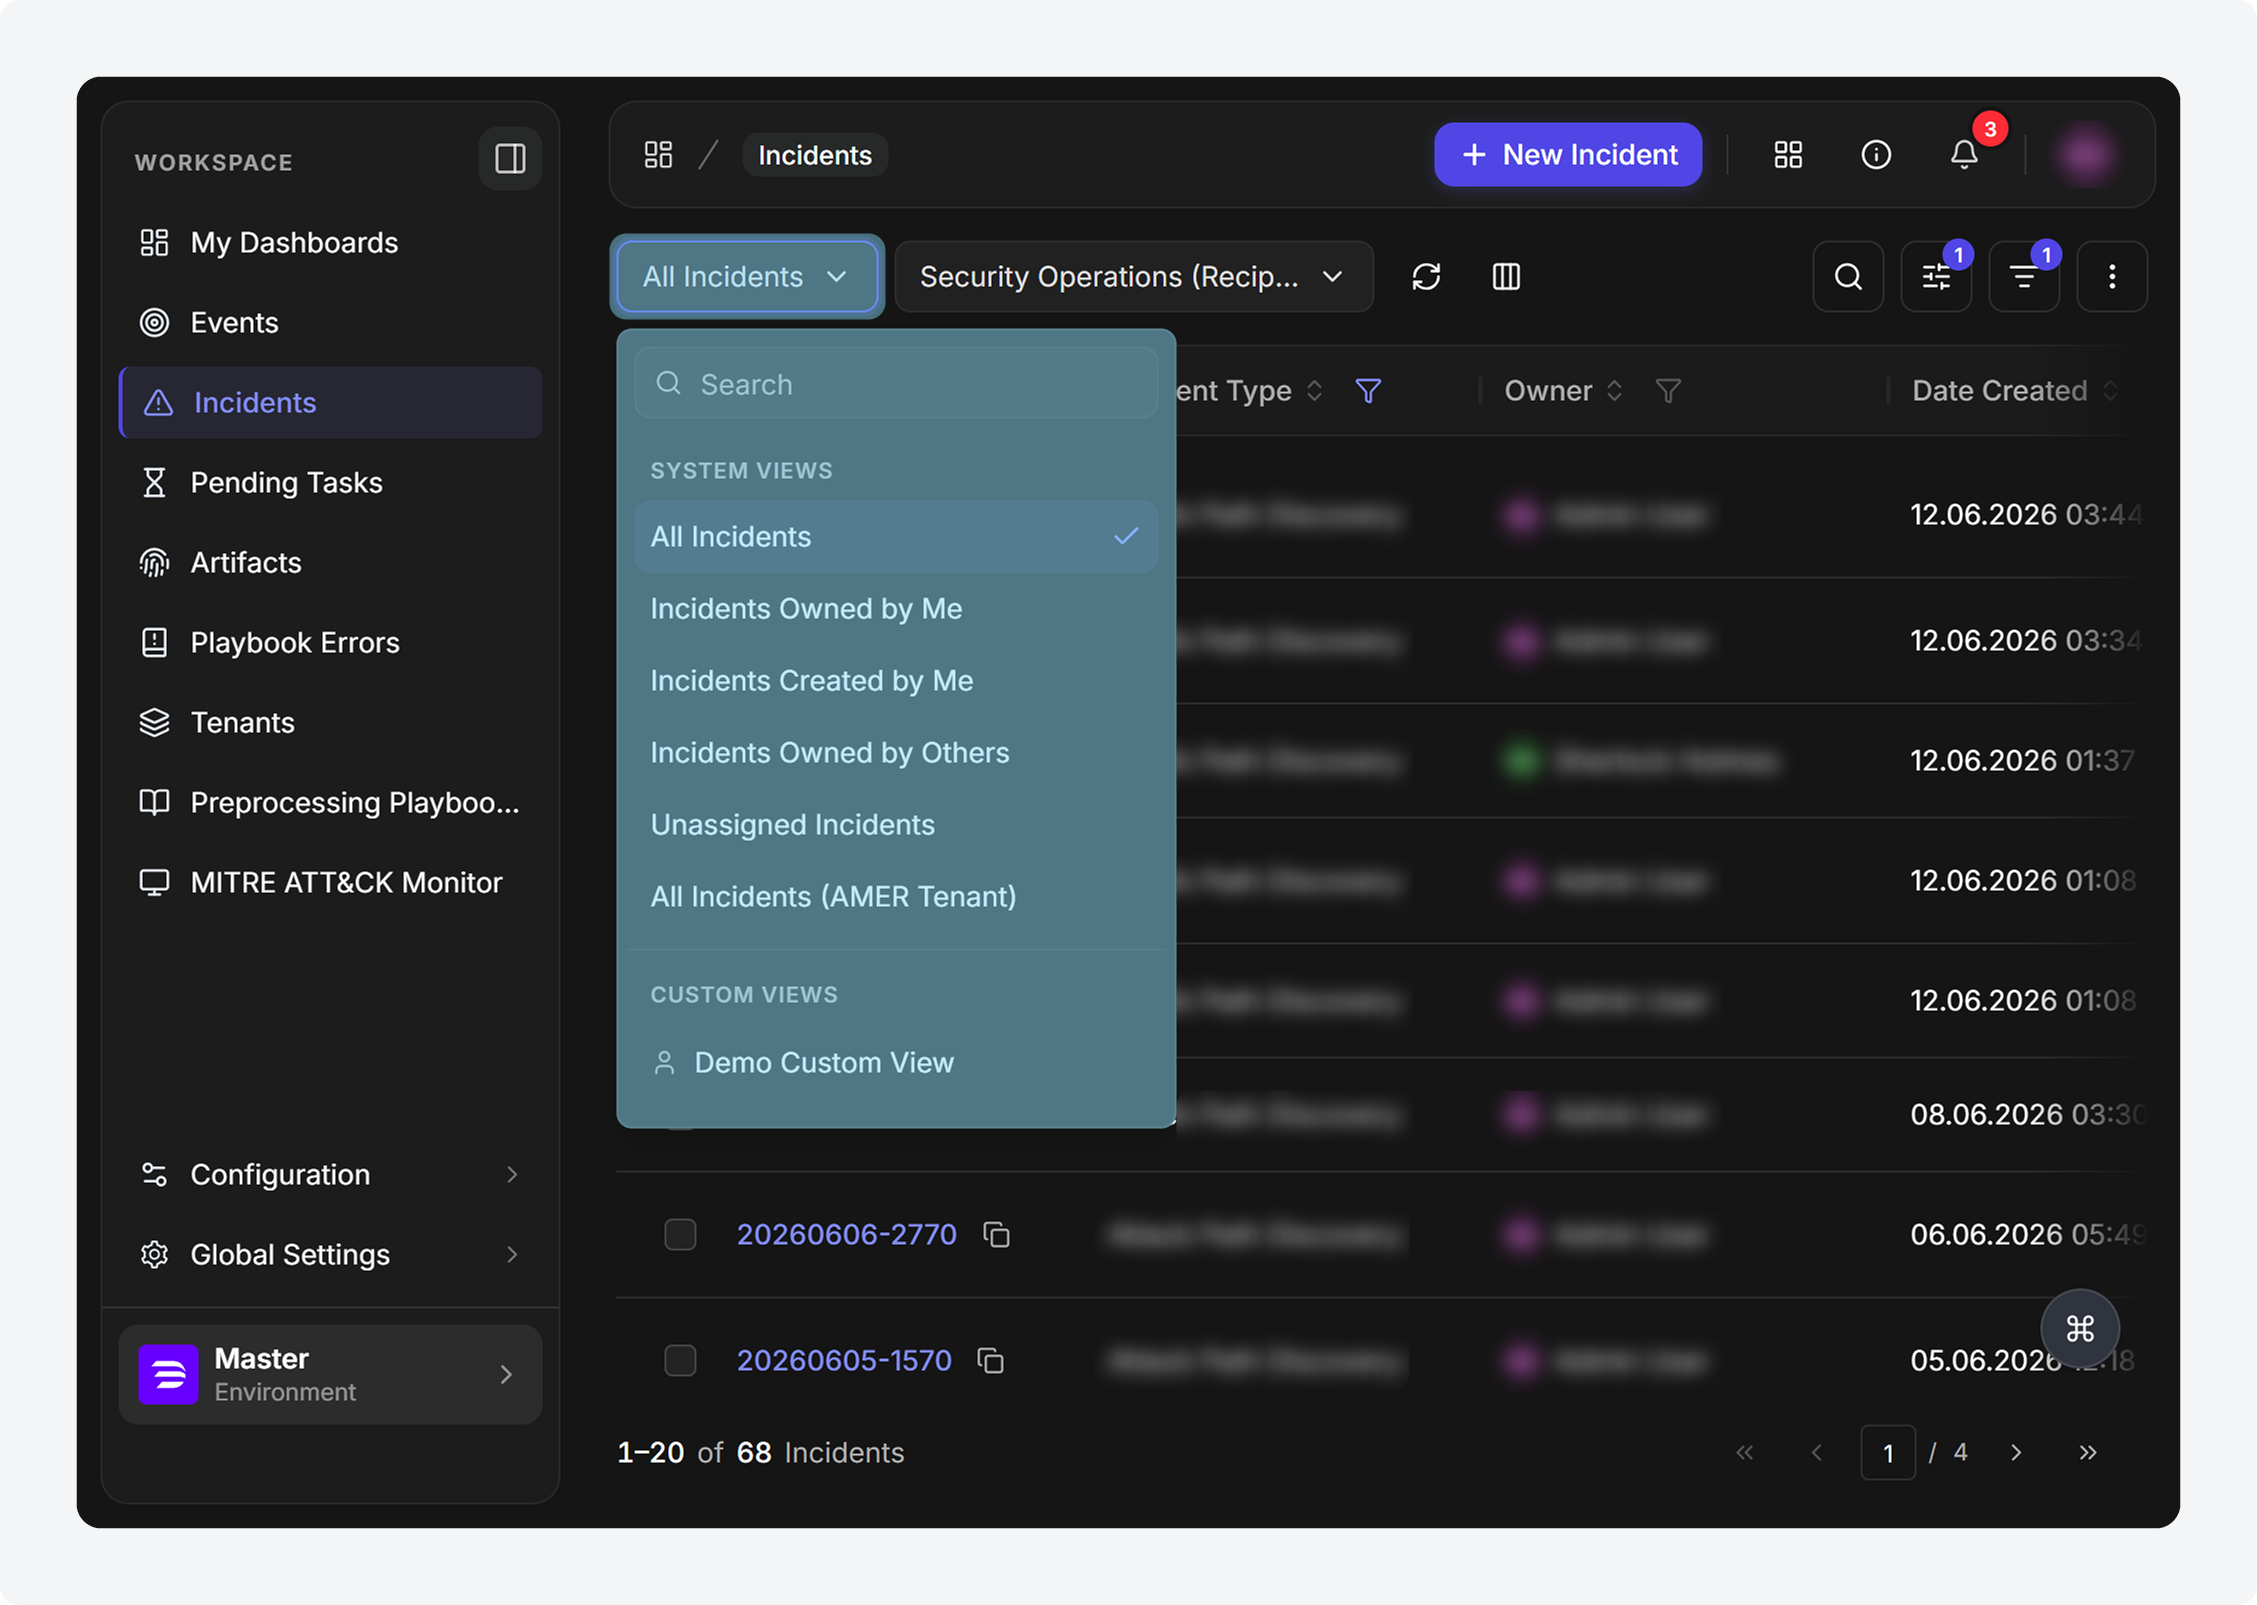
Task: Open the command palette floating button
Action: point(2080,1328)
